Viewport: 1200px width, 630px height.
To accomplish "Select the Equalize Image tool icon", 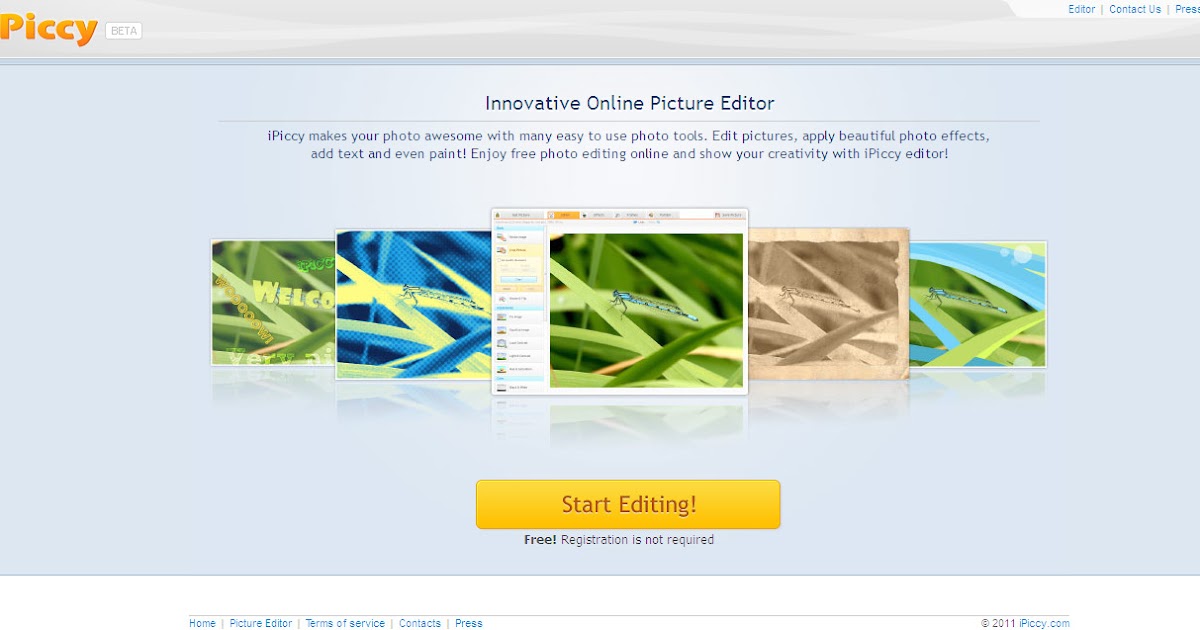I will click(517, 329).
